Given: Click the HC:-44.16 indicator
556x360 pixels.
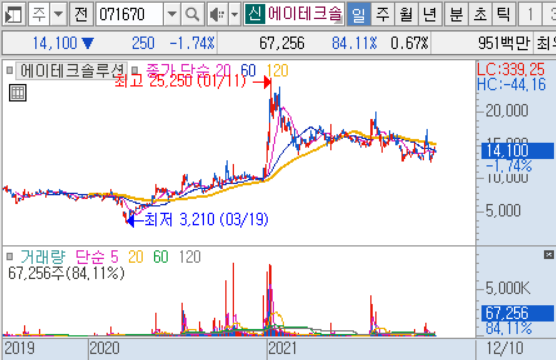Looking at the screenshot, I should pyautogui.click(x=511, y=84).
